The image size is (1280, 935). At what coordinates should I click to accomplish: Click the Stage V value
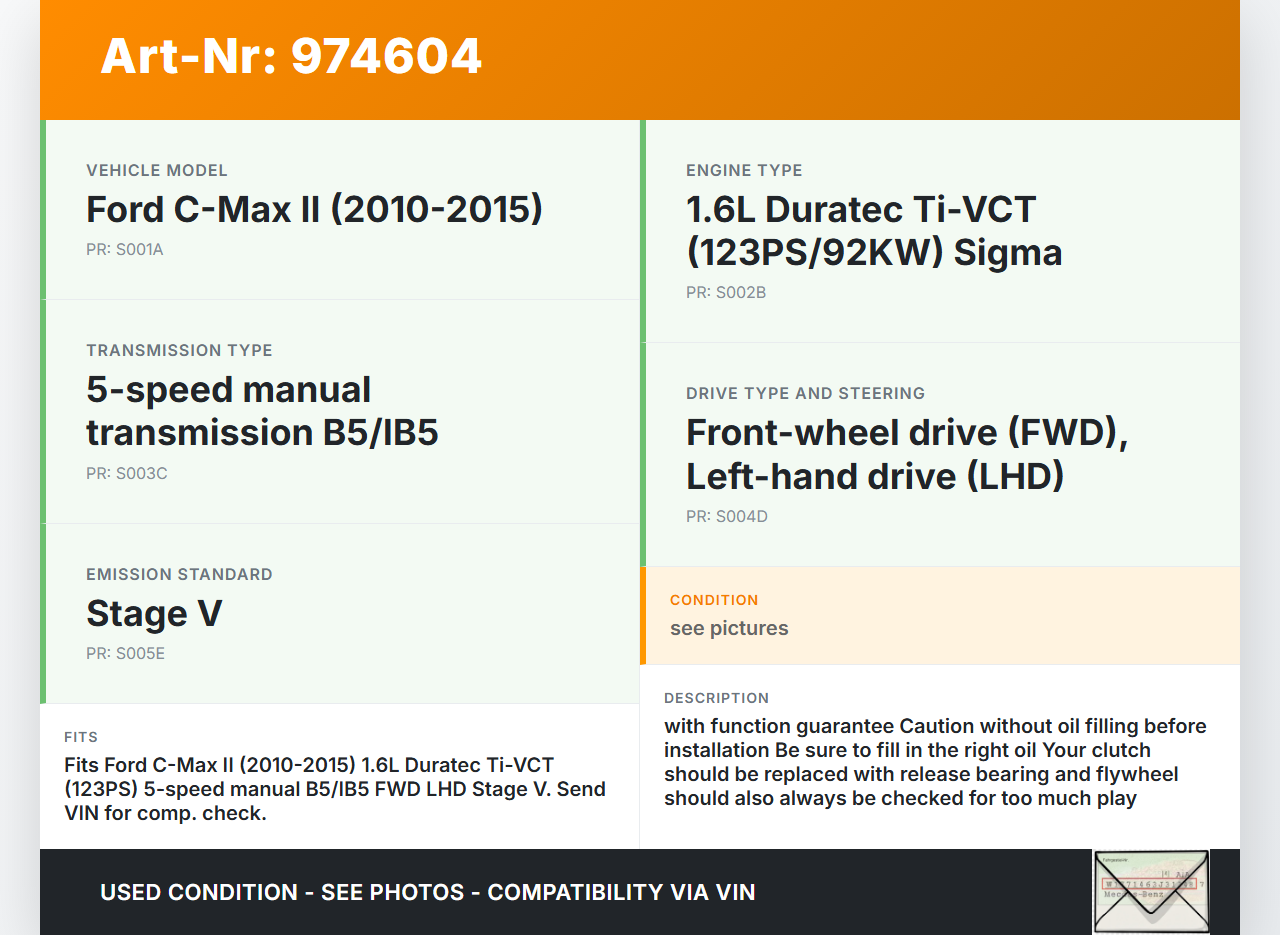coord(154,614)
